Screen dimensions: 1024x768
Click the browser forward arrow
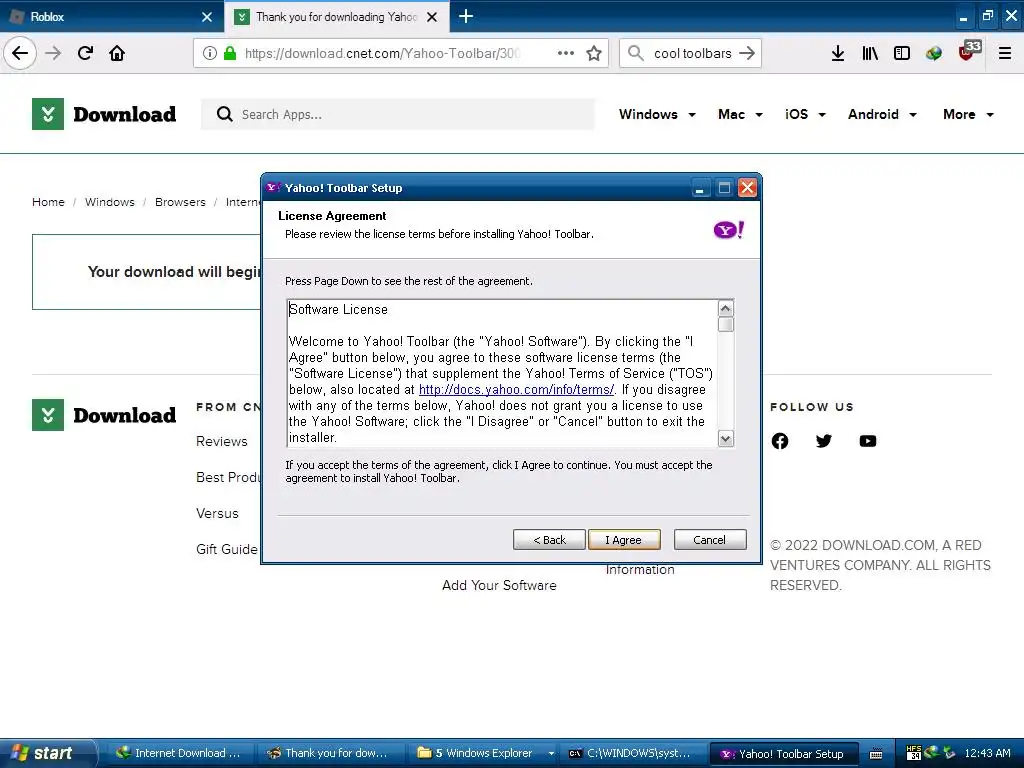[54, 53]
